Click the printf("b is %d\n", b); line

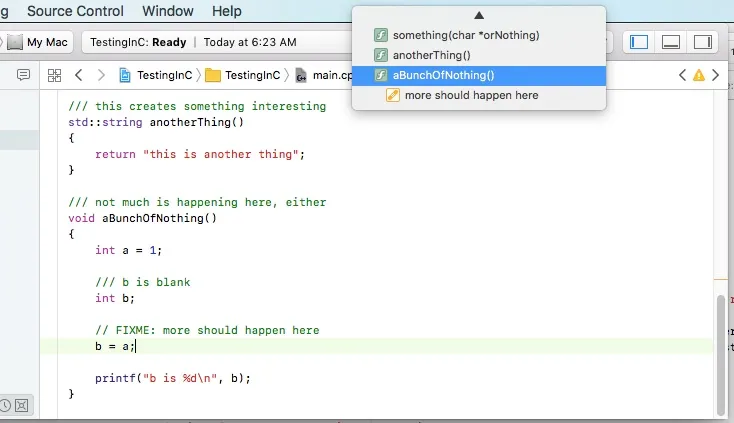(173, 379)
